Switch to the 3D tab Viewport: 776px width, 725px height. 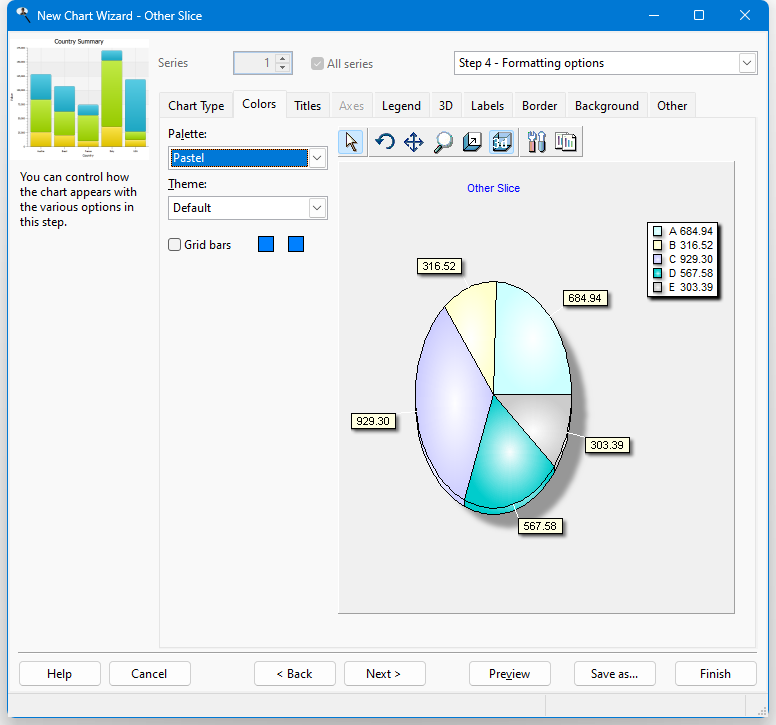point(446,106)
